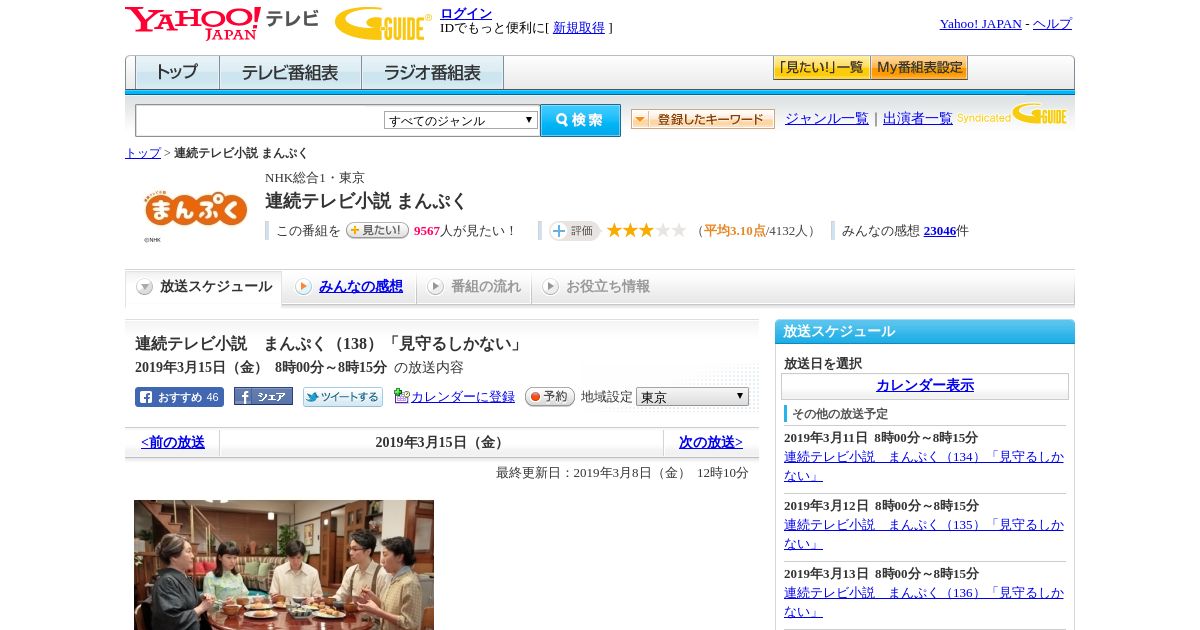Screen dimensions: 1200x630
Task: Click the search keyword input field
Action: tap(260, 120)
